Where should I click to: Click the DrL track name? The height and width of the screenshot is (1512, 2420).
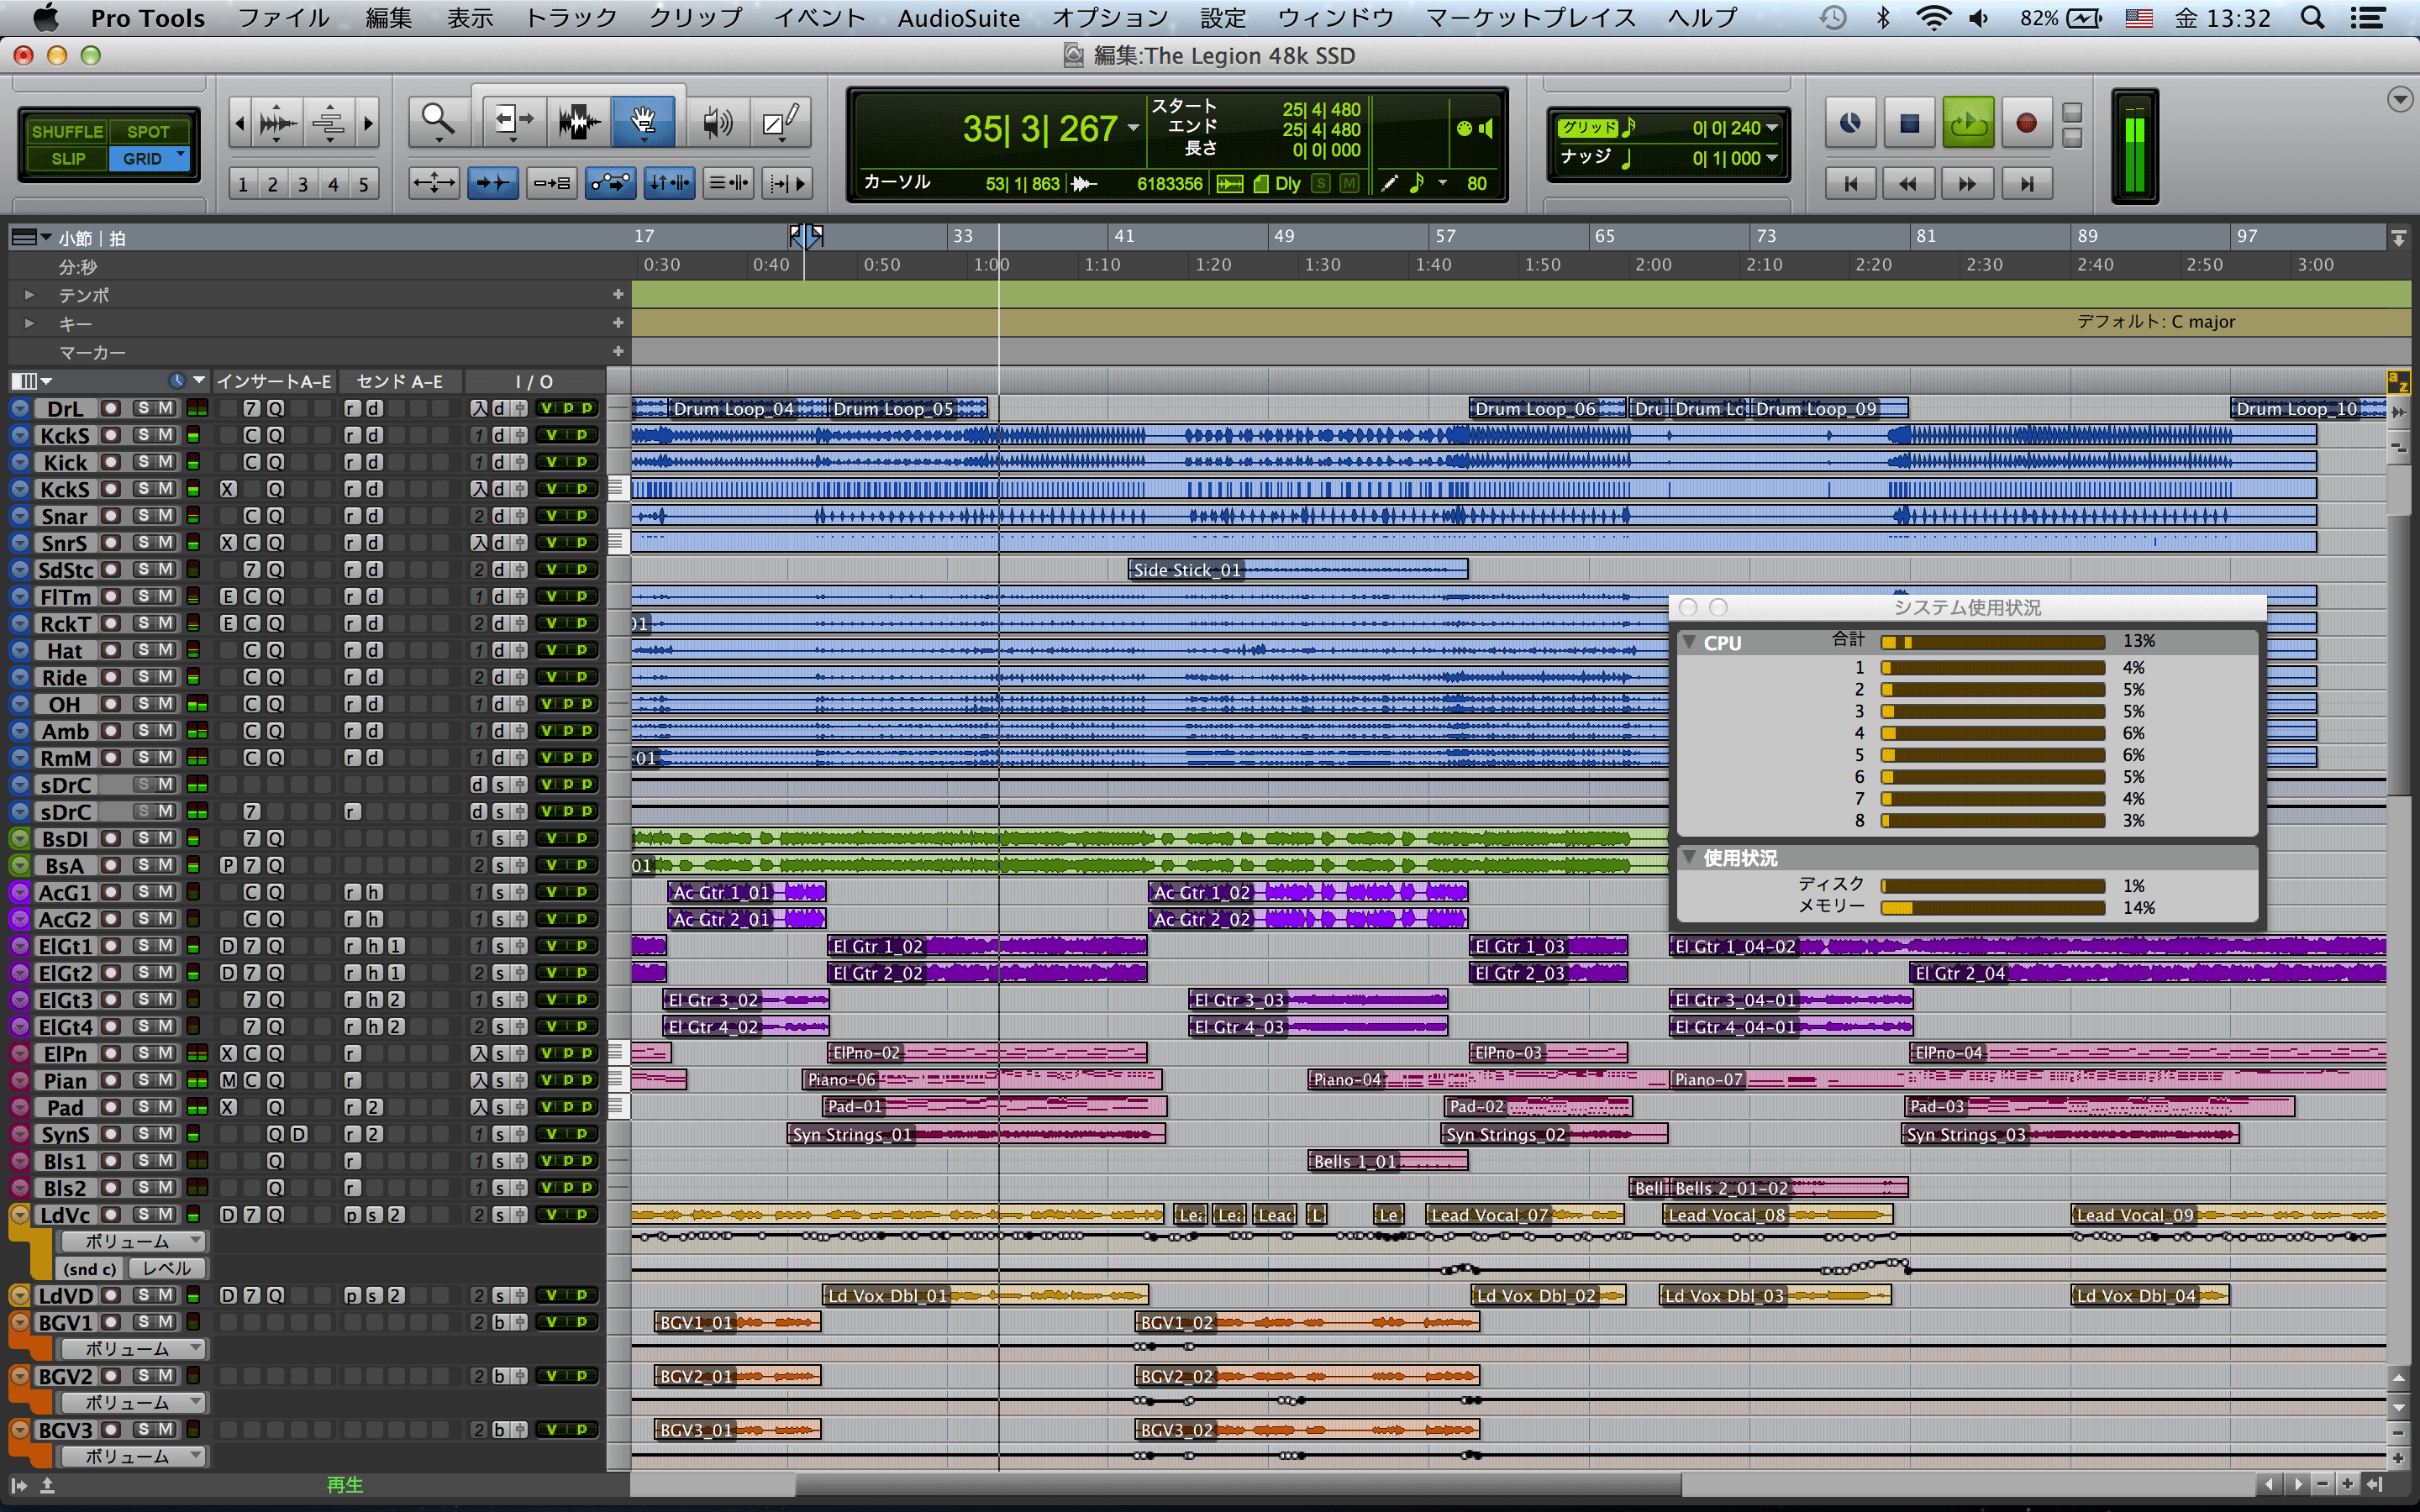click(x=65, y=408)
